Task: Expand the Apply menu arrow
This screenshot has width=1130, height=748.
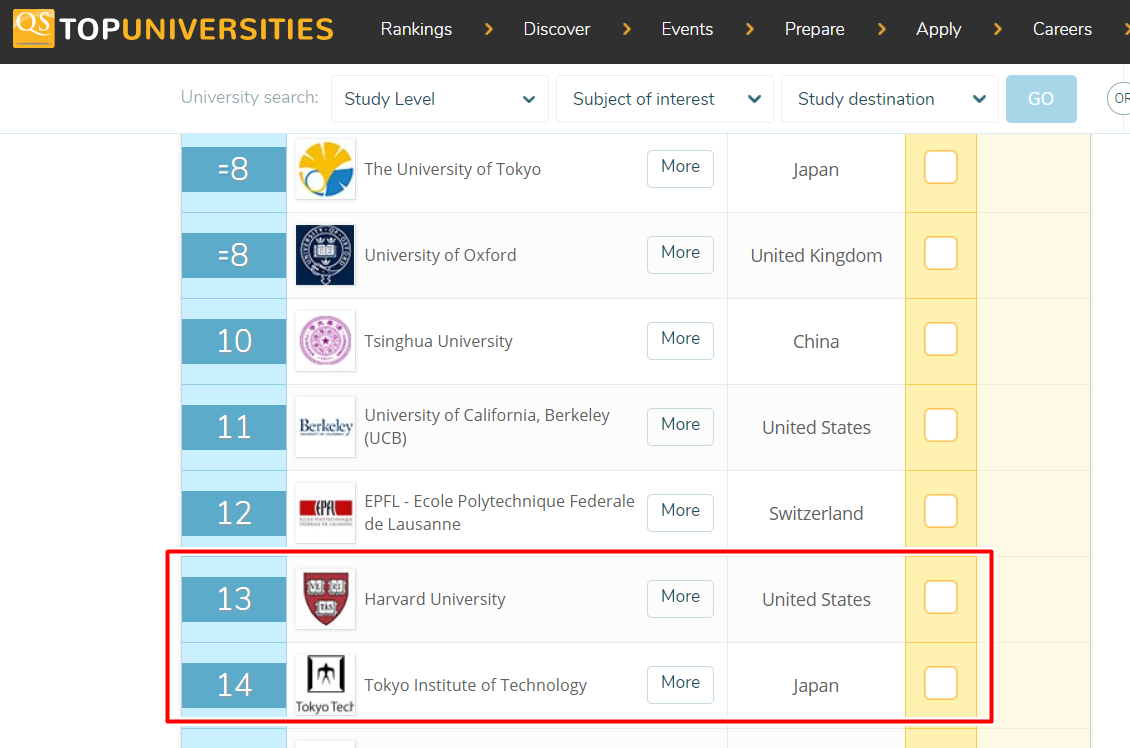Action: (x=997, y=29)
